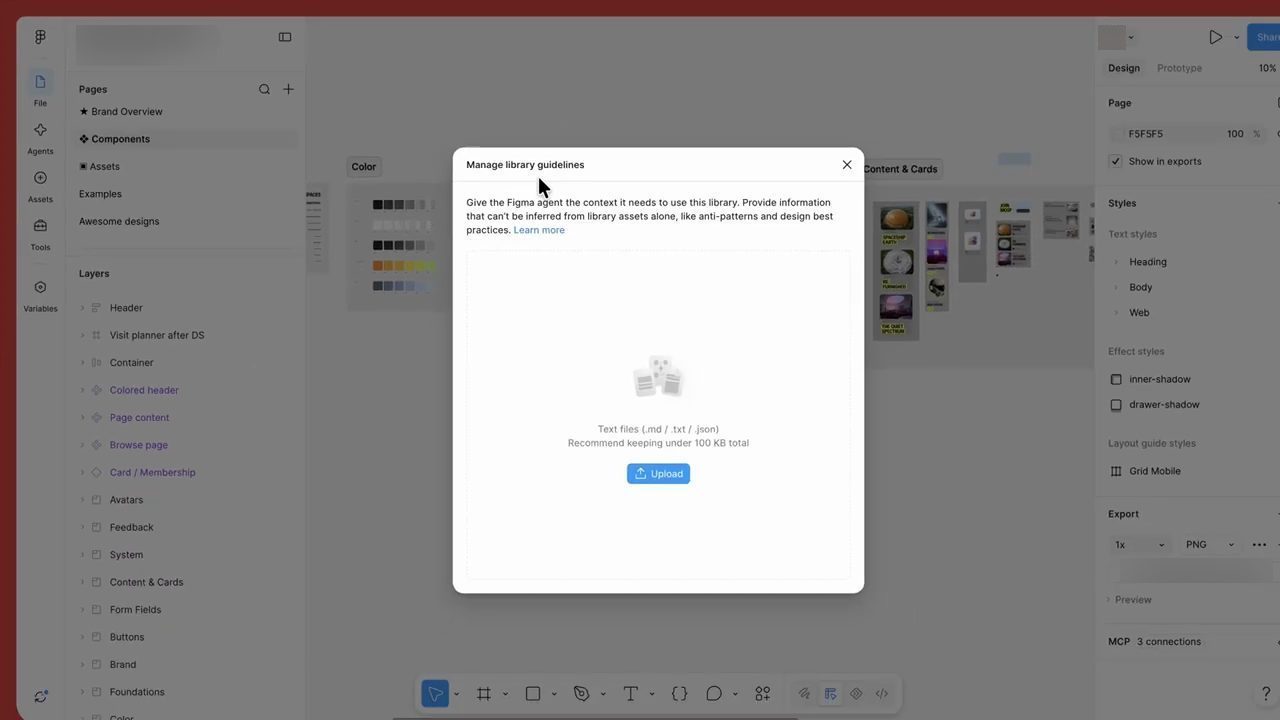
Task: Open the Awesome designs page
Action: tap(119, 221)
